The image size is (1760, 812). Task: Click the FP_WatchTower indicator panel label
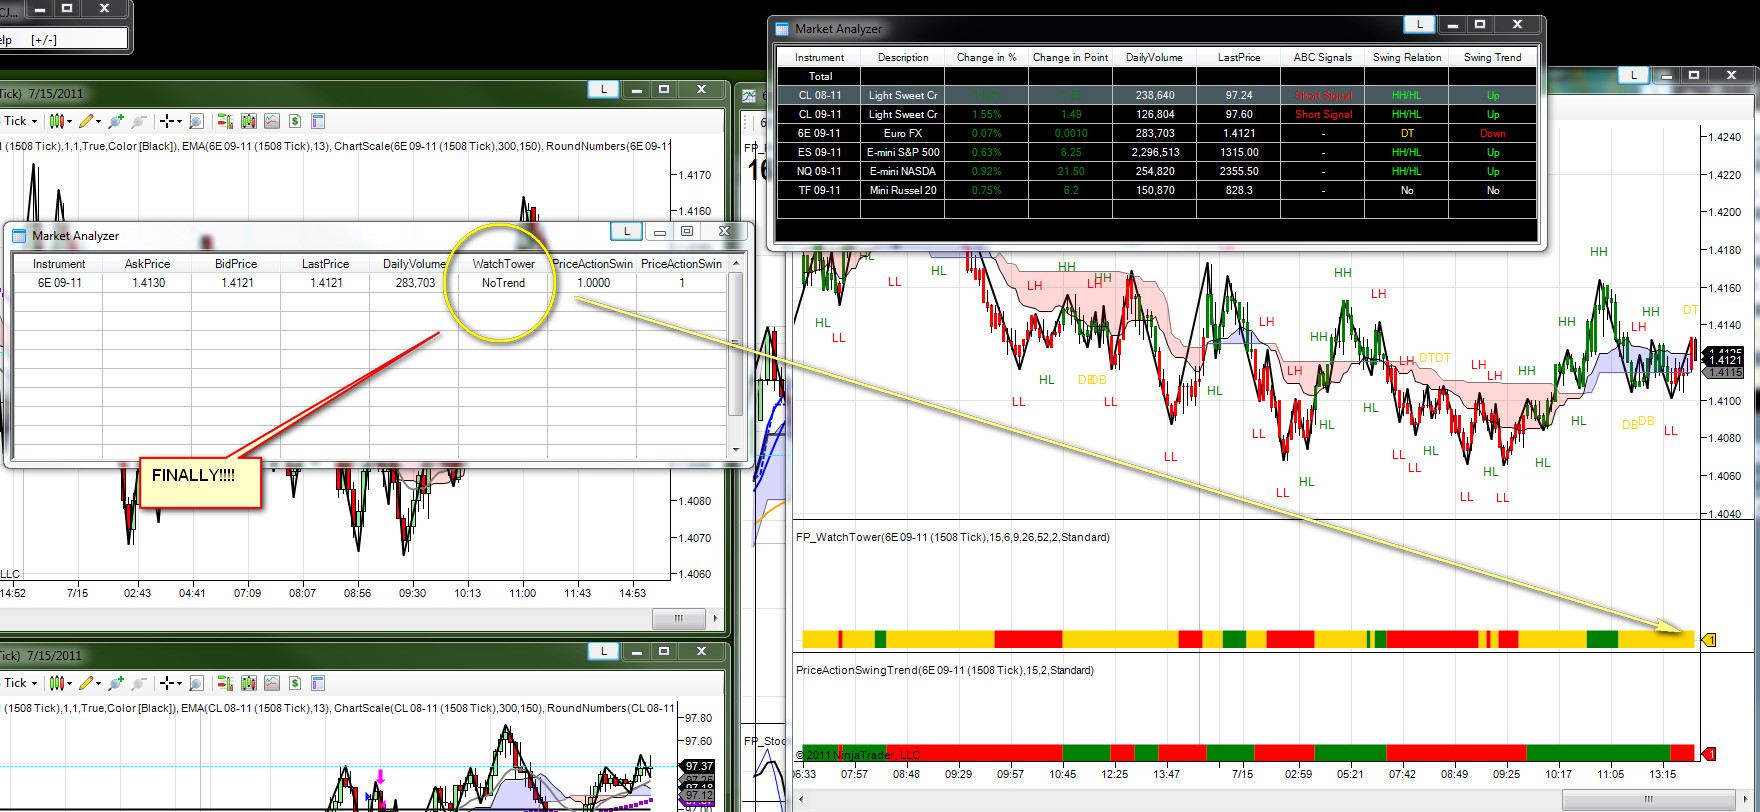[952, 537]
